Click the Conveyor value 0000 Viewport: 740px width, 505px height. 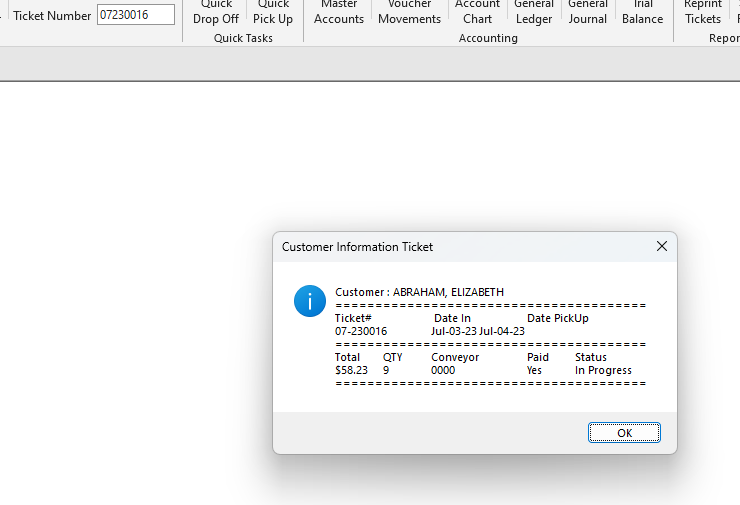coord(443,370)
